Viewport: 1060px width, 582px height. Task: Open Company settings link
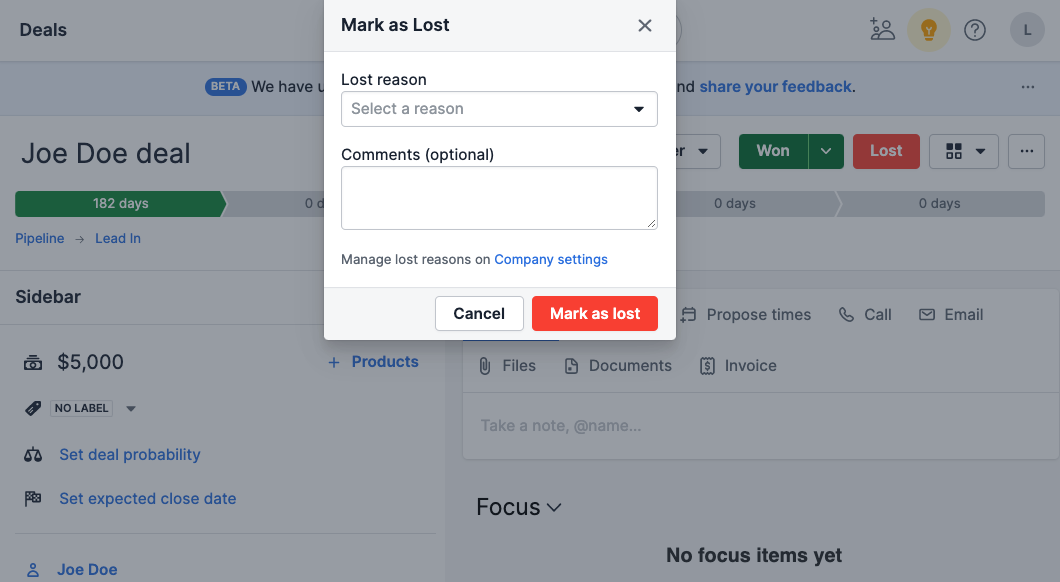551,260
